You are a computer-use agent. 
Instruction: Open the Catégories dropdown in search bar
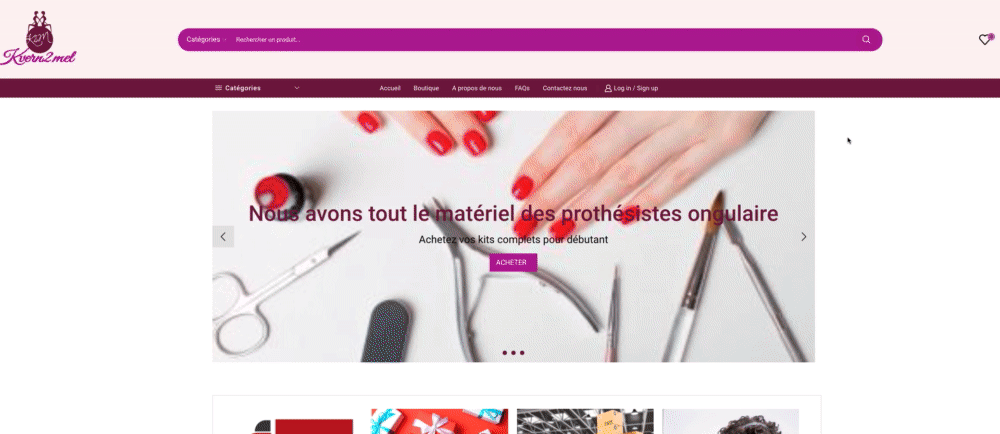coord(206,40)
